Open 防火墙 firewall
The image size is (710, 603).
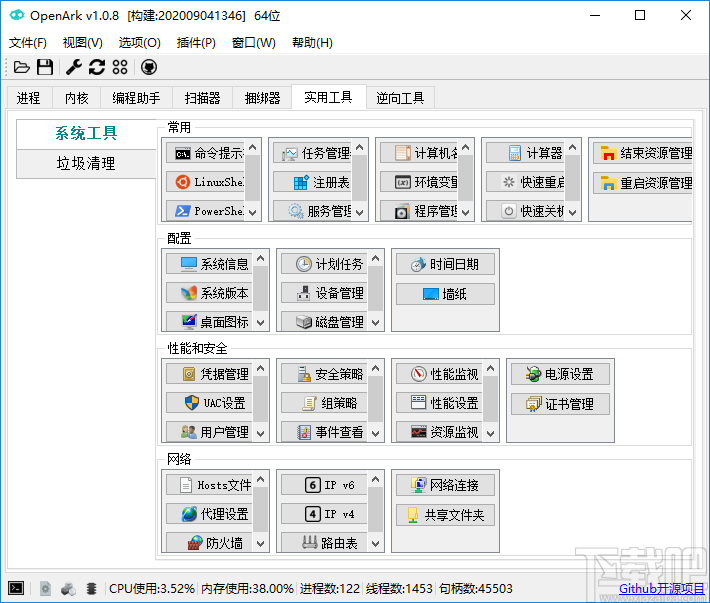click(x=209, y=542)
